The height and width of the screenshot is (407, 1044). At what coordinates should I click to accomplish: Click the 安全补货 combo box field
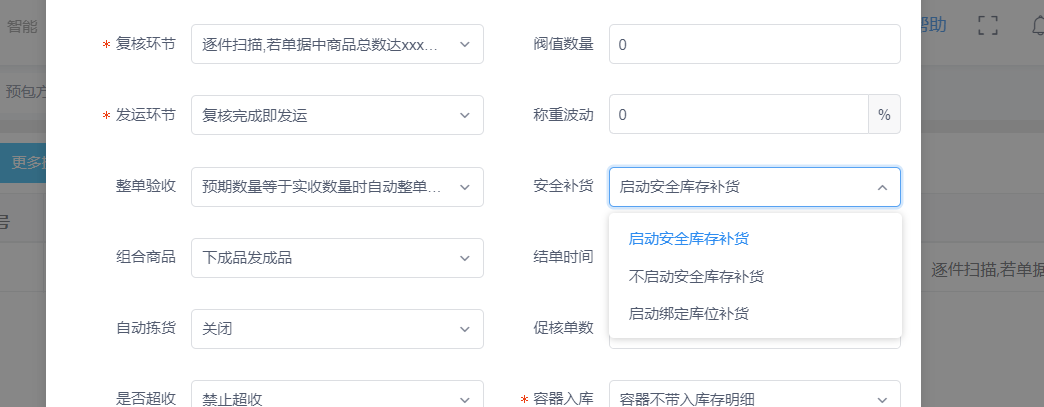754,187
